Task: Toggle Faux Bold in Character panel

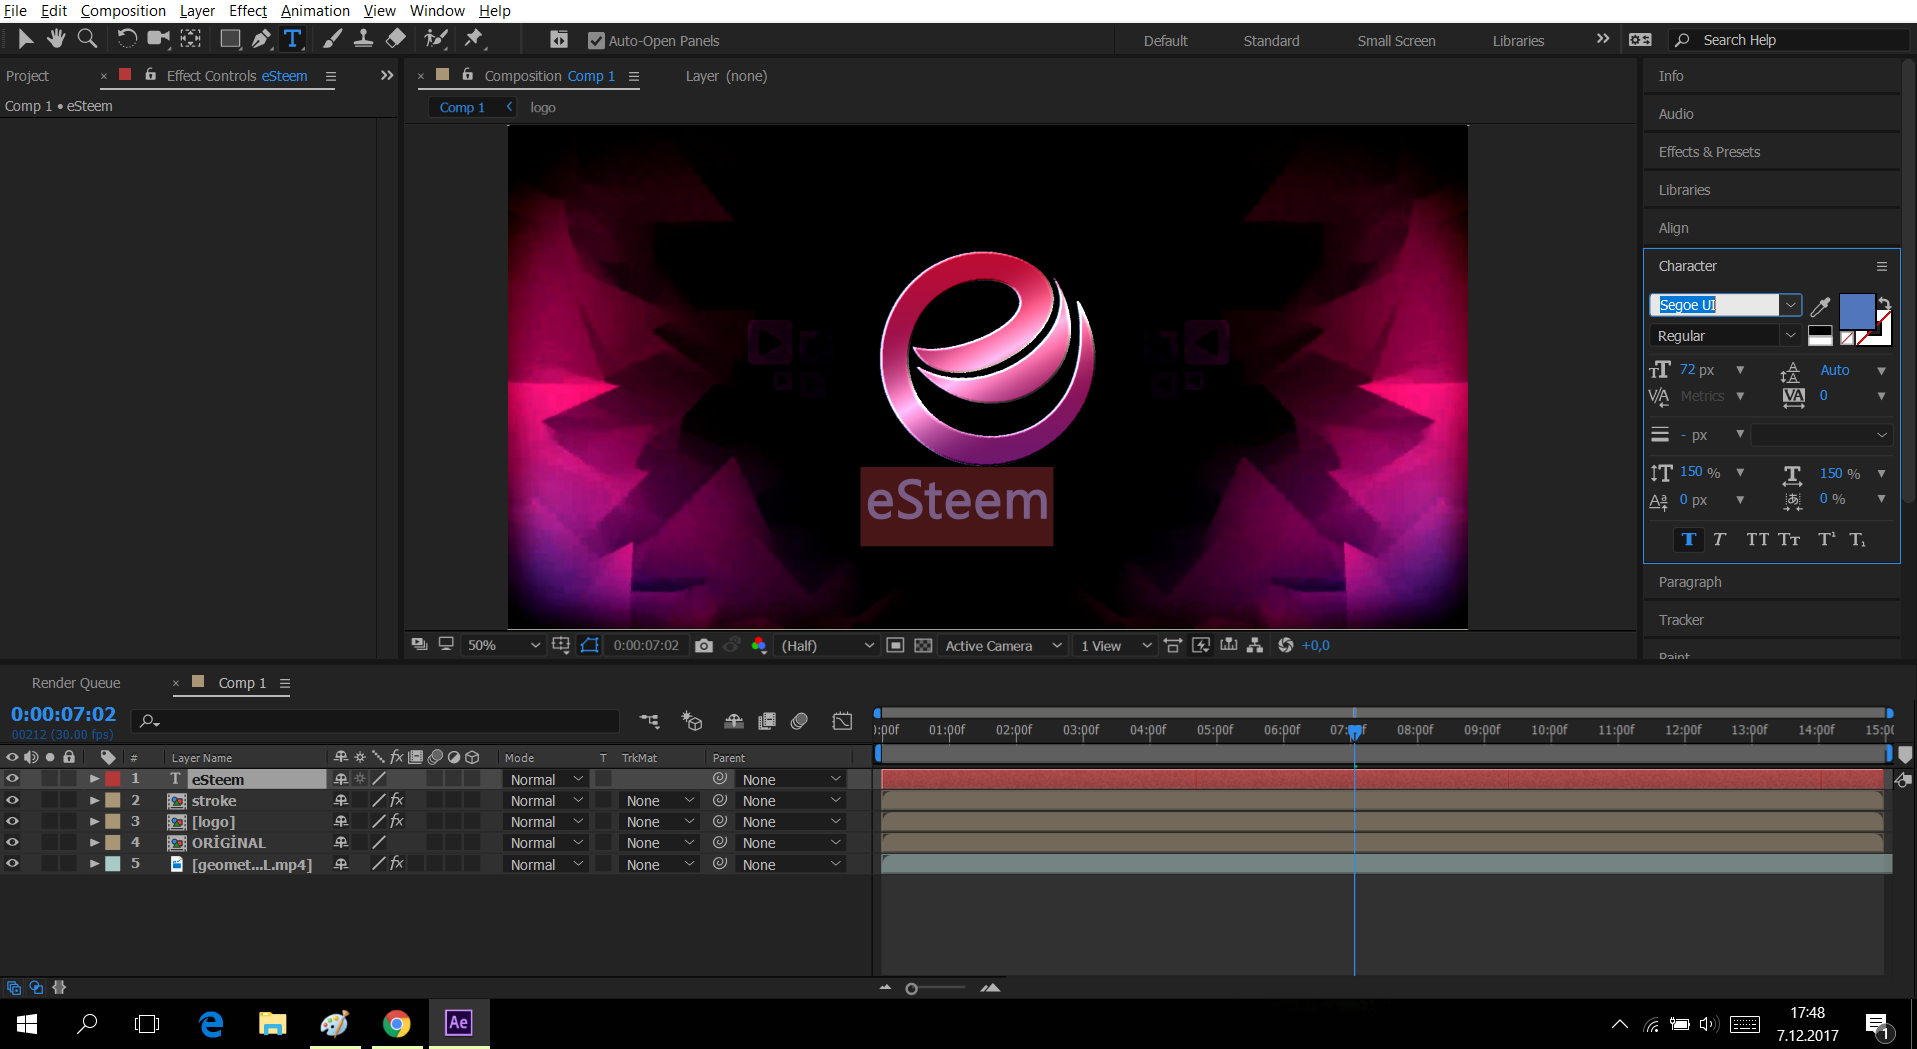Action: point(1689,540)
